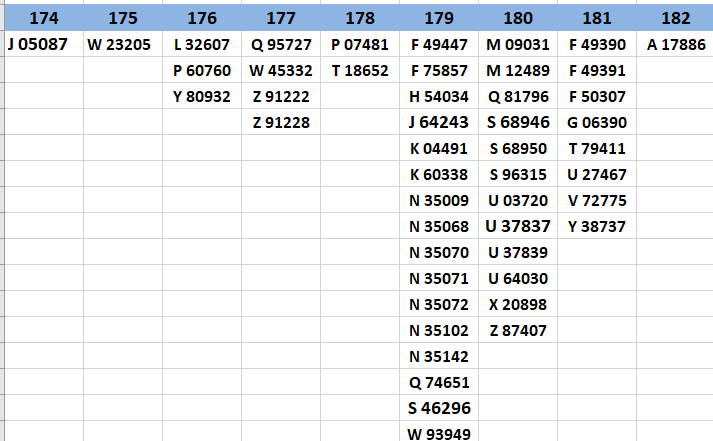Select the Z 91228 cell
The width and height of the screenshot is (713, 441).
[x=281, y=122]
